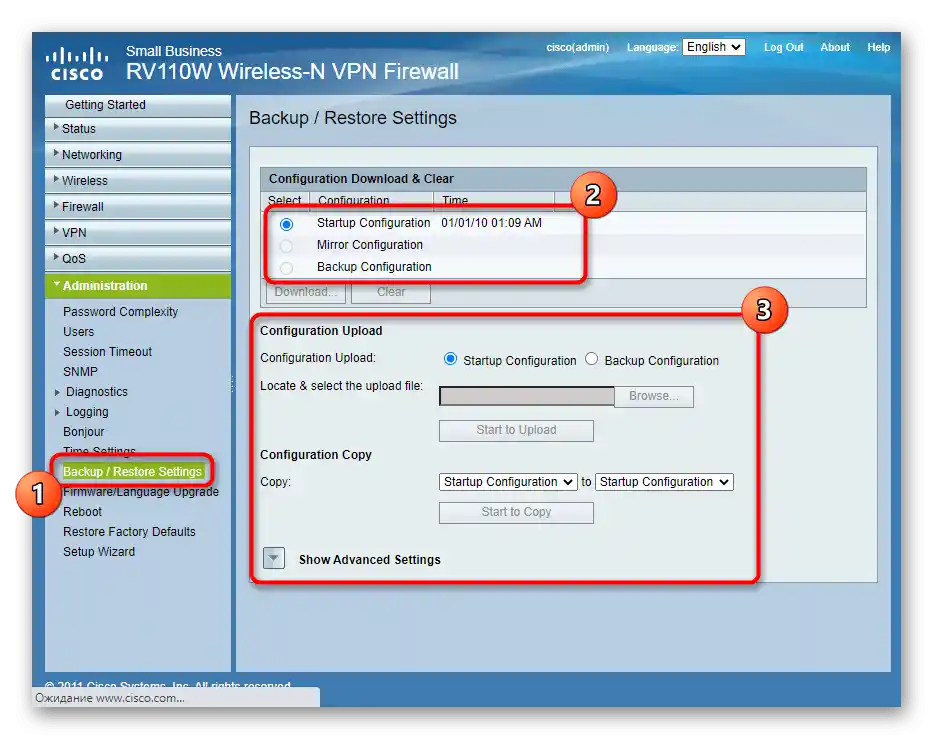Click the Help link
This screenshot has height=739, width=933.
(x=878, y=48)
